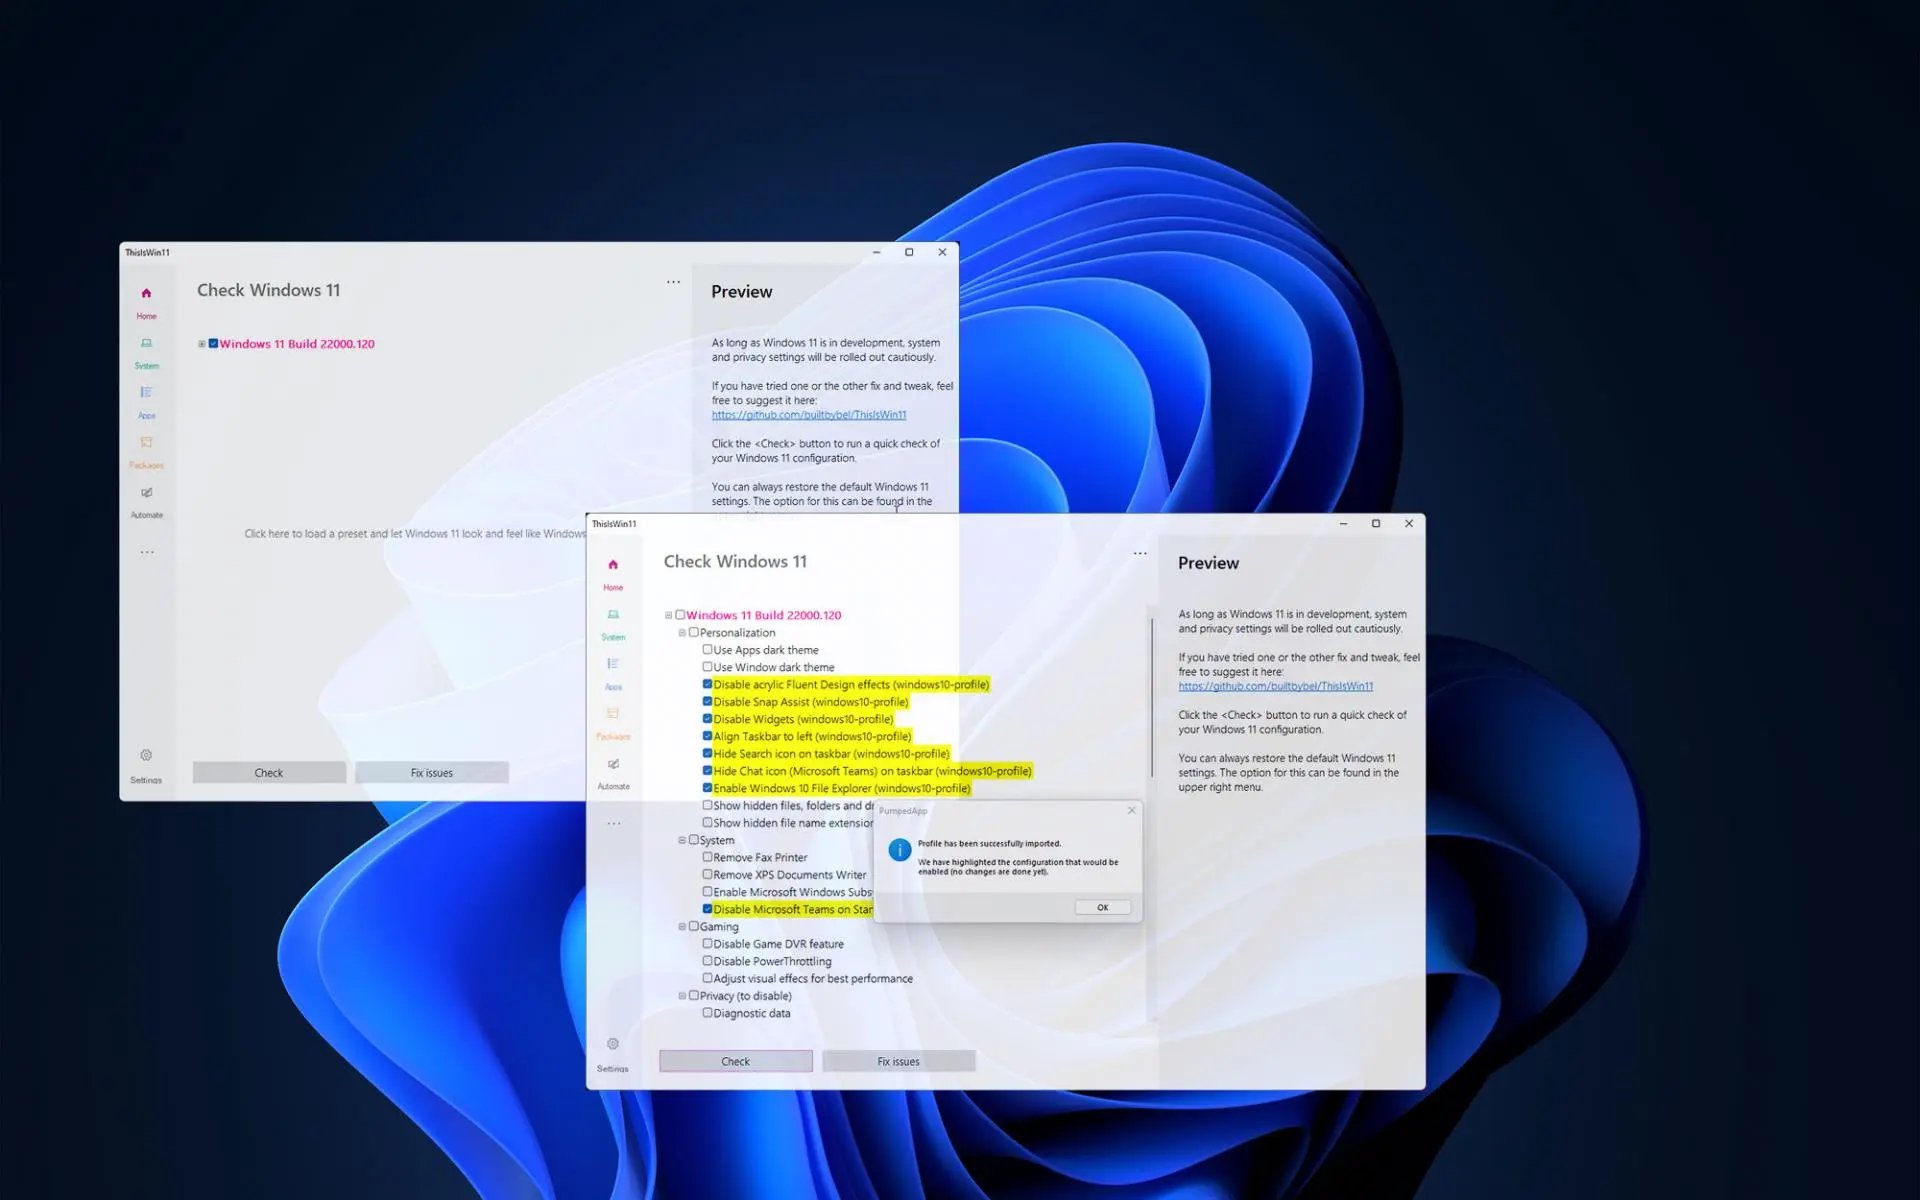The image size is (1920, 1200).
Task: Select the Disable PowerThrottling row
Action: (772, 961)
